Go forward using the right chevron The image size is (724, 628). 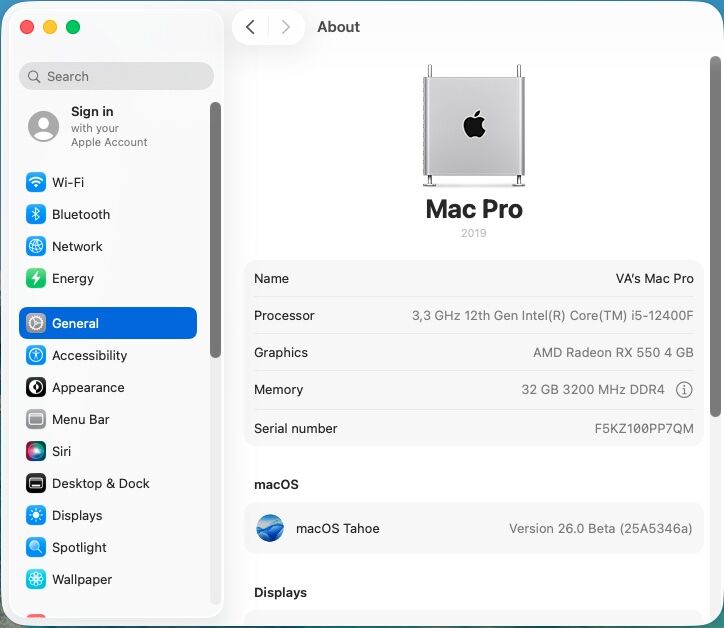pos(286,27)
